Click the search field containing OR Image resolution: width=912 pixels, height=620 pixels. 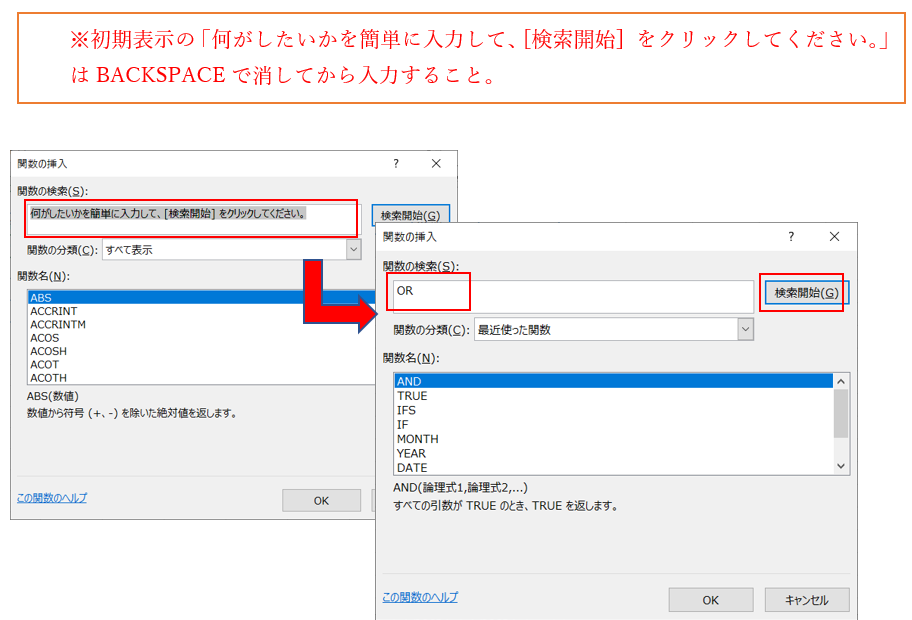coord(570,295)
